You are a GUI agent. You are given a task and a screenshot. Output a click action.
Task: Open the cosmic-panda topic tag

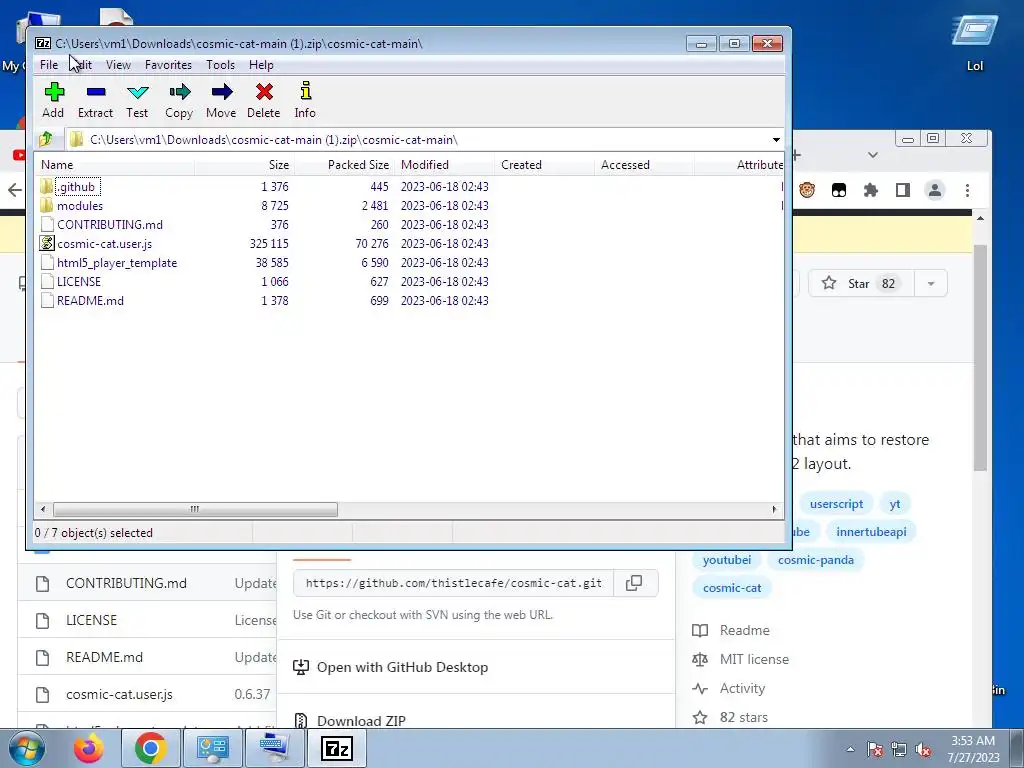pos(816,560)
